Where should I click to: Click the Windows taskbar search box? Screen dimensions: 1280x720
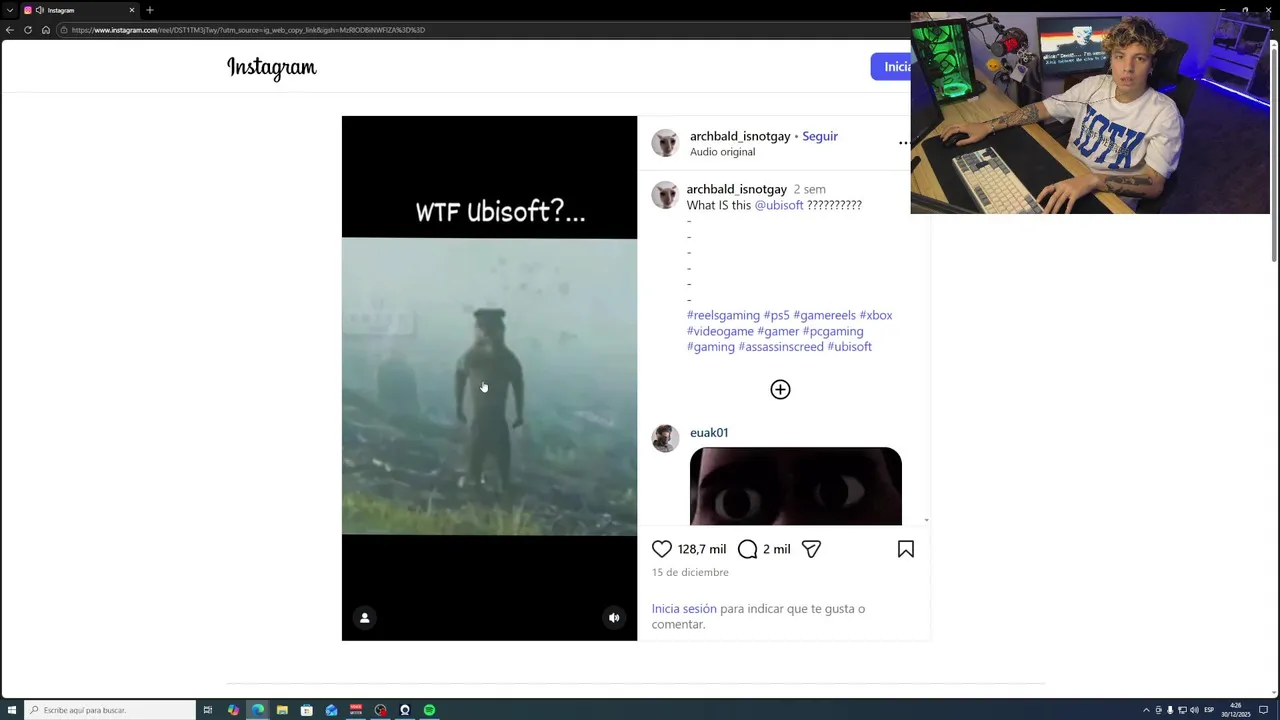pos(110,710)
